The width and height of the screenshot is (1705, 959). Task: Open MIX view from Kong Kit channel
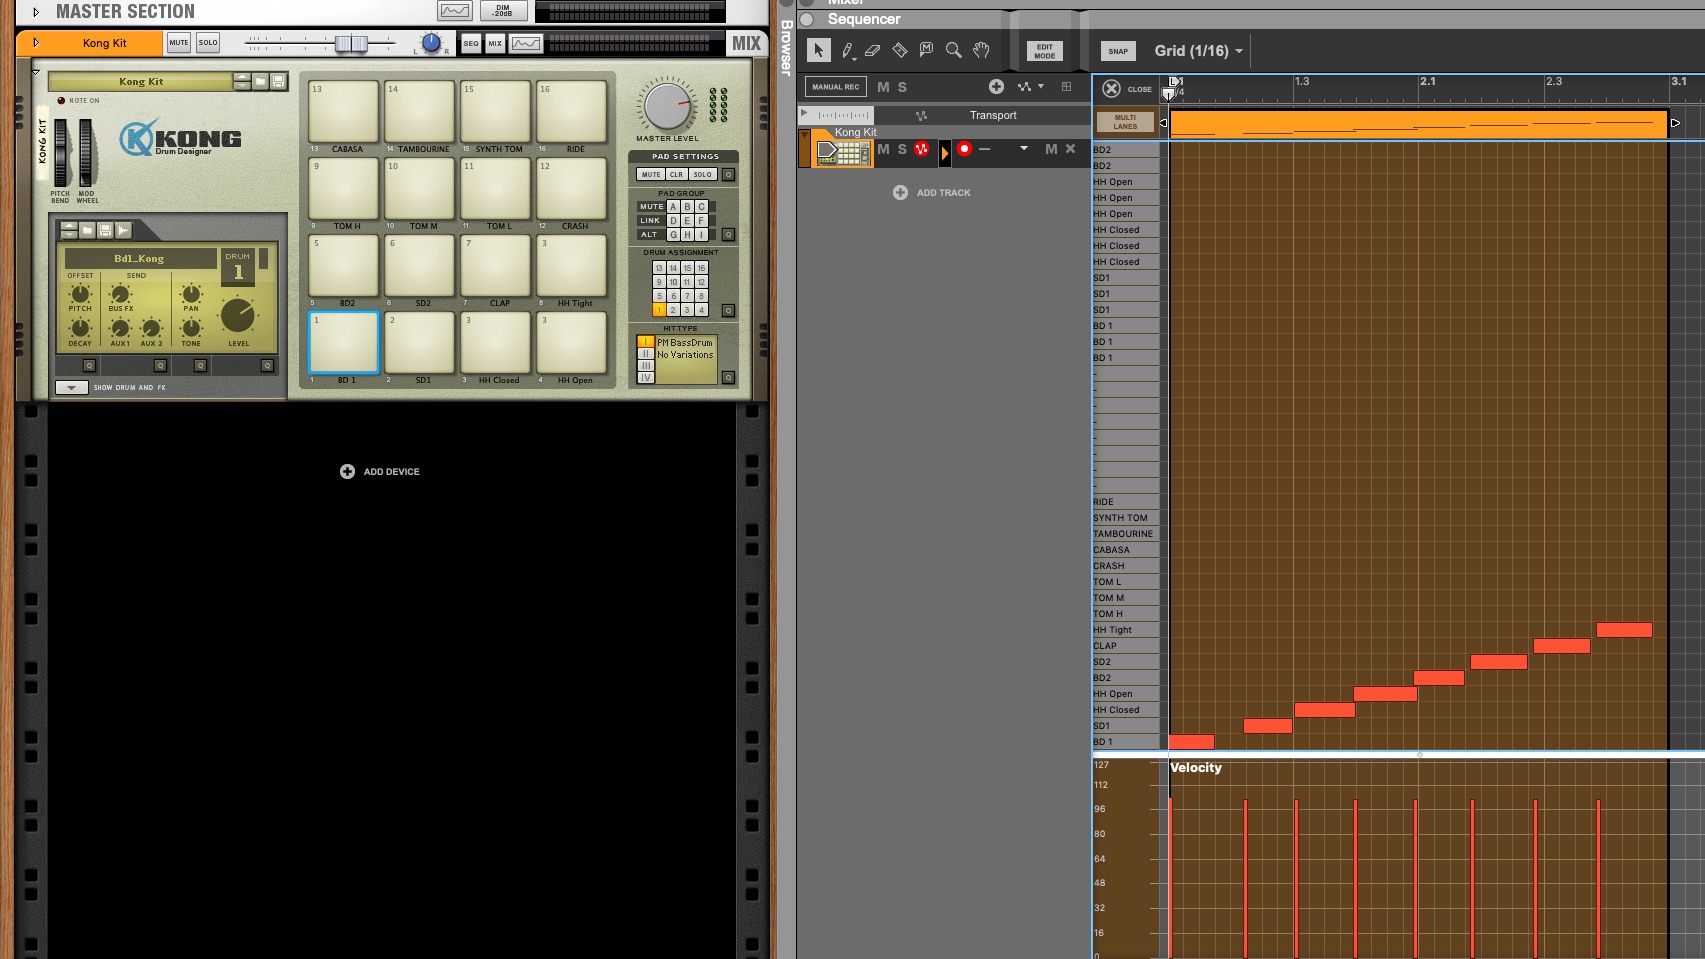click(x=494, y=43)
